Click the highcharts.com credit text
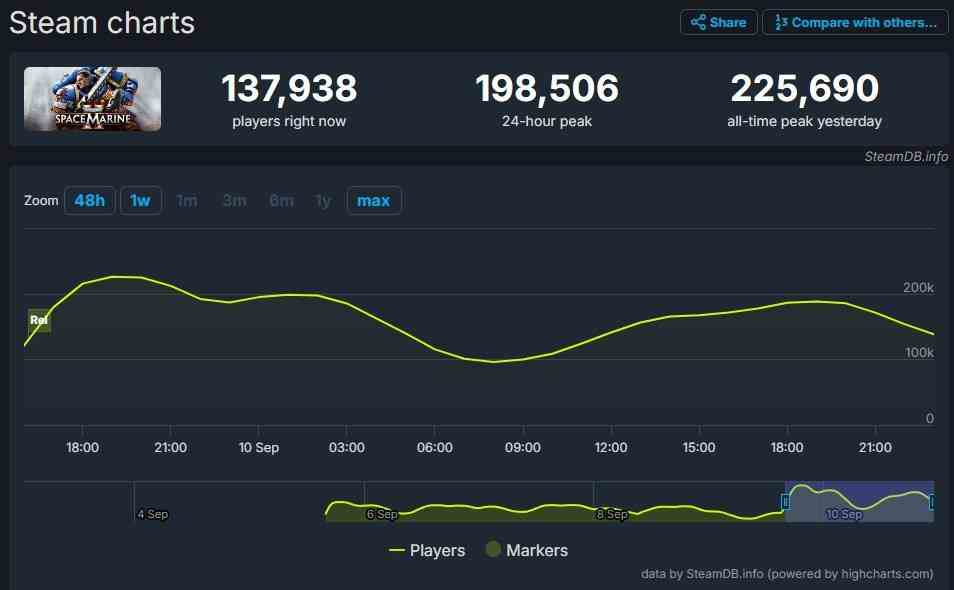Viewport: 954px width, 590px height. (x=886, y=574)
